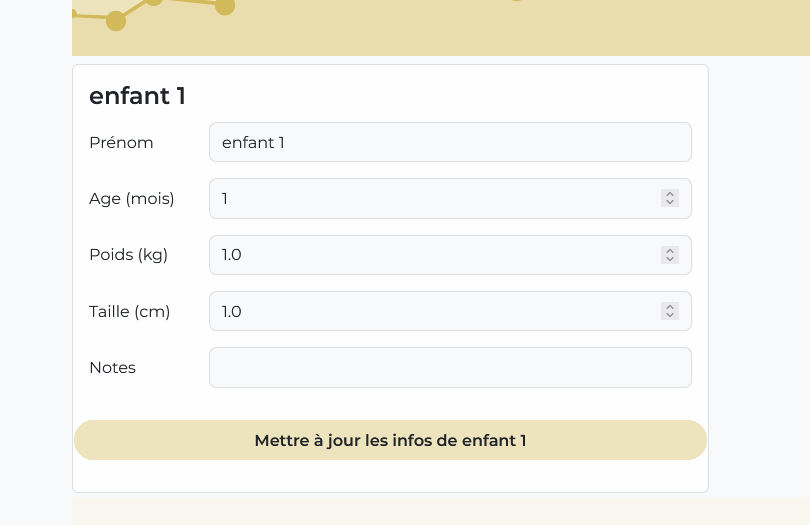Click the Age (mois) label

[x=131, y=198]
